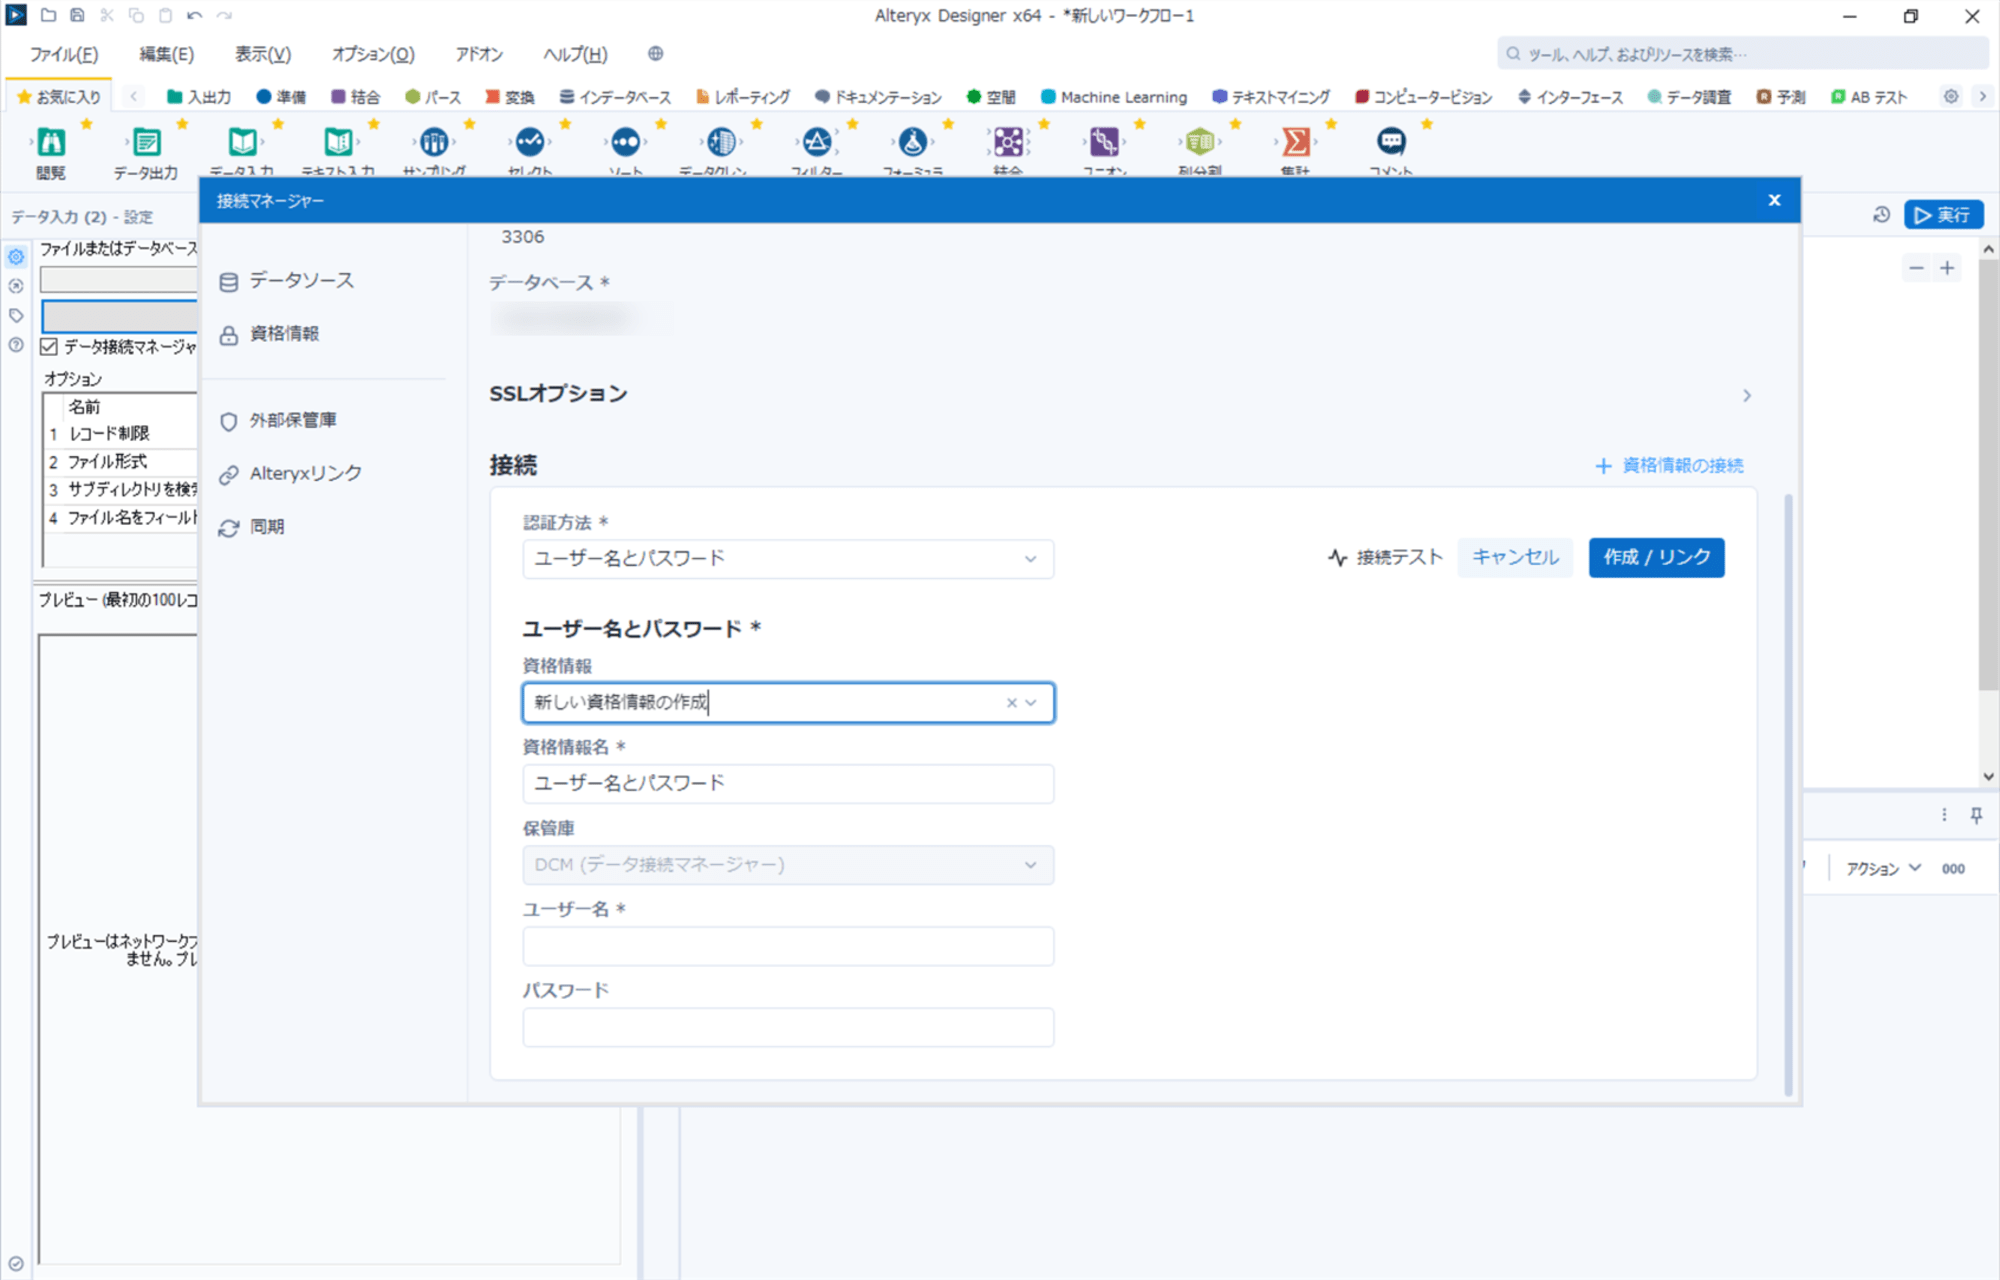Image resolution: width=2000 pixels, height=1280 pixels.
Task: Click the global search box
Action: [x=1742, y=54]
